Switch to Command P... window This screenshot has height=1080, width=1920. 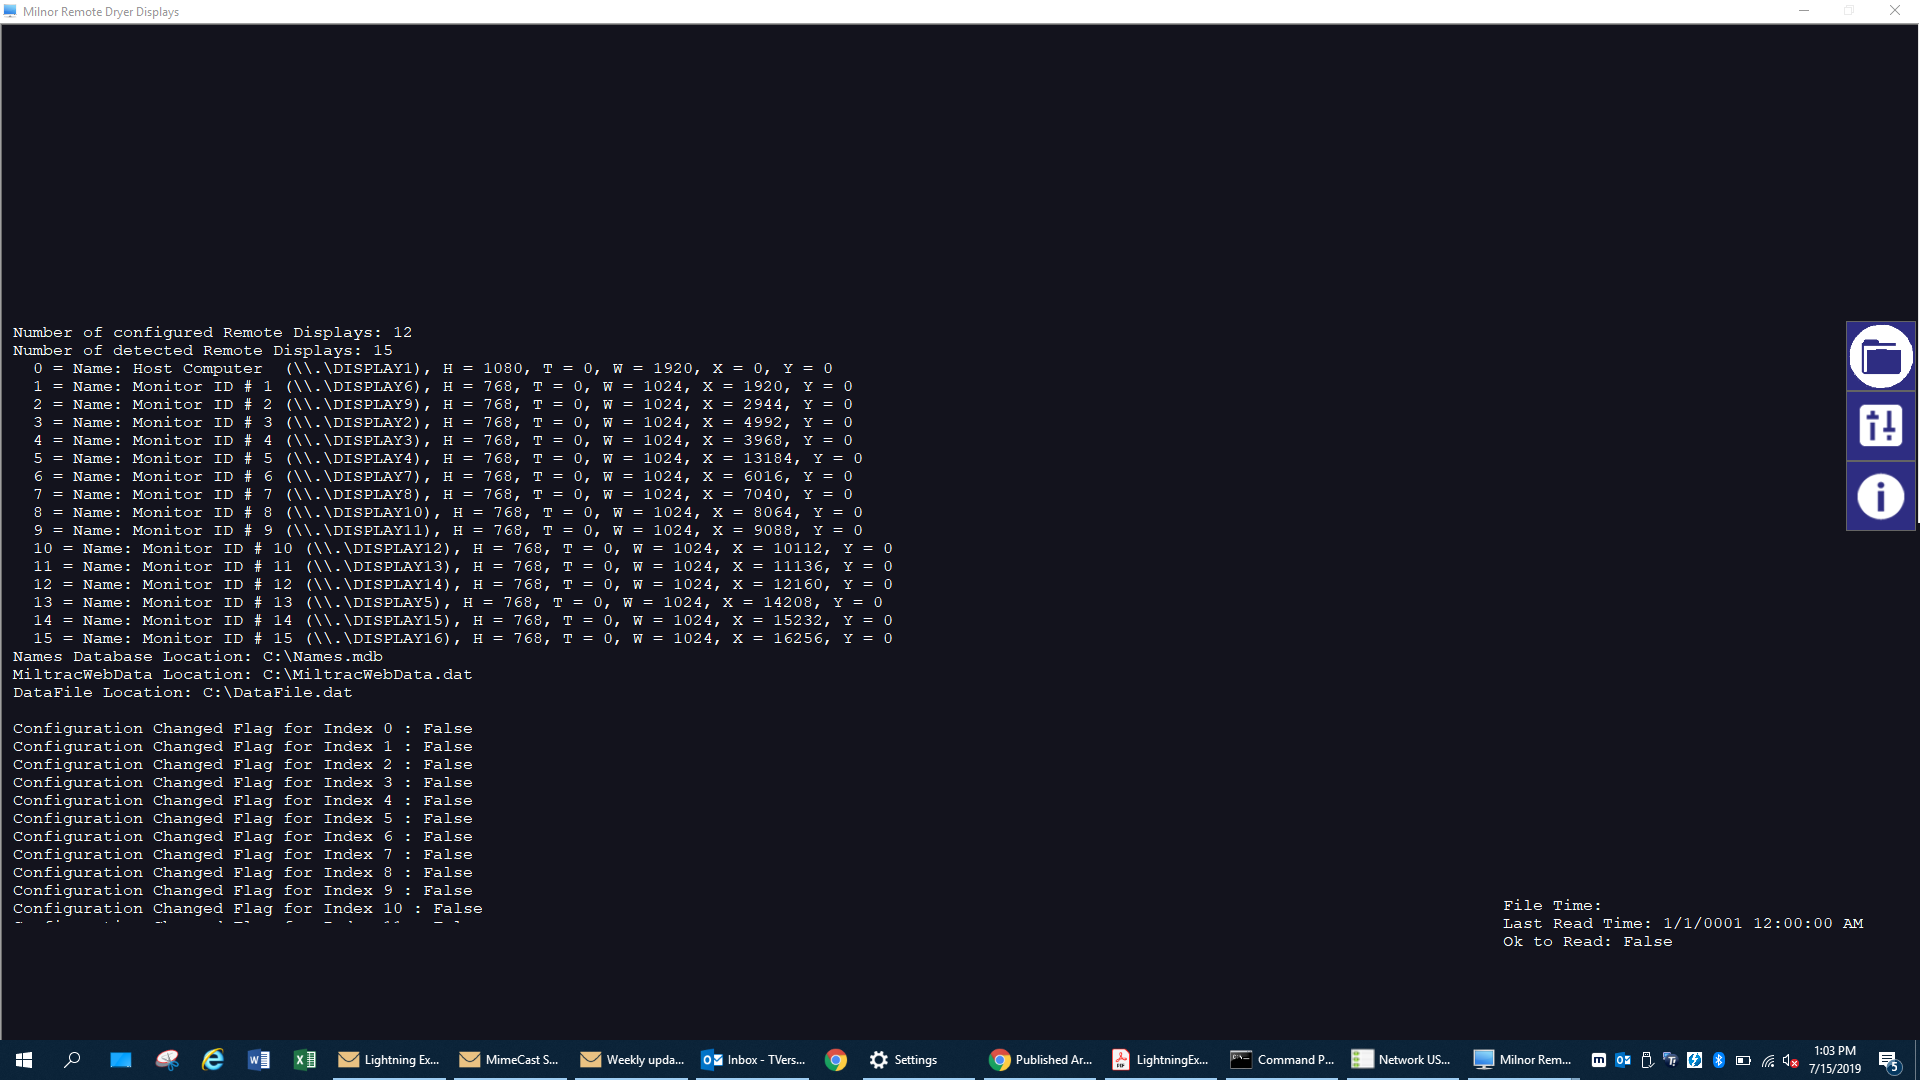[1282, 1060]
